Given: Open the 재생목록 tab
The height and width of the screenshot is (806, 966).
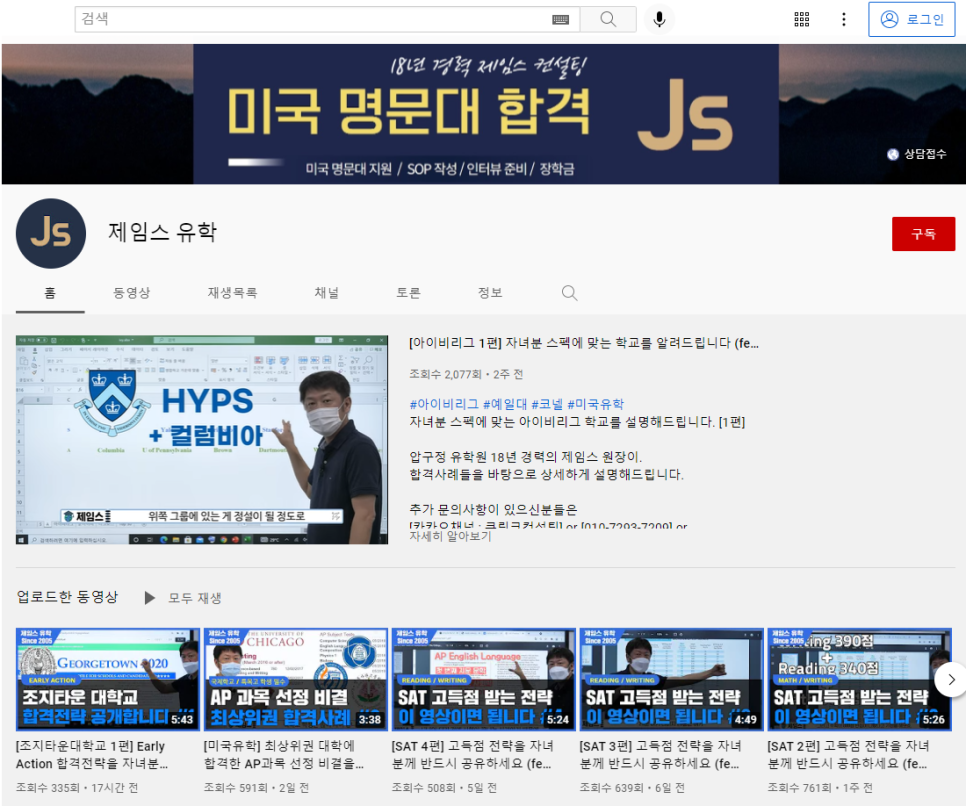Looking at the screenshot, I should (x=232, y=293).
